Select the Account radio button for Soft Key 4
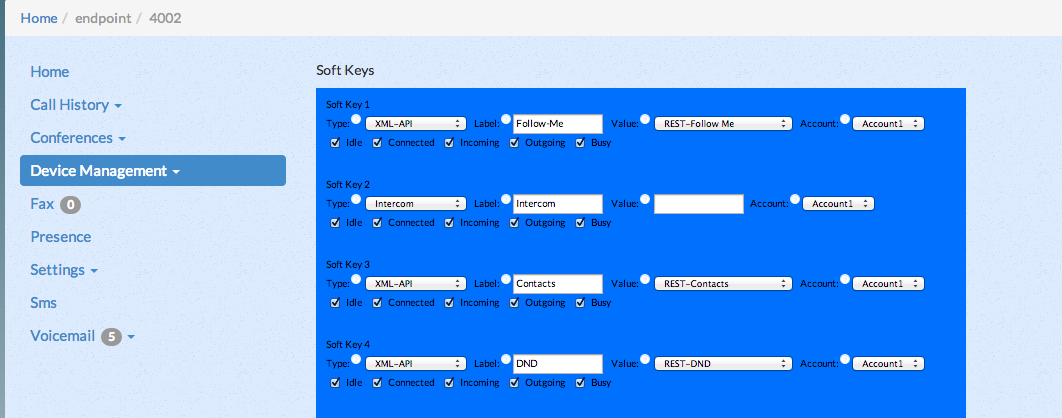The image size is (1062, 418). [x=845, y=359]
